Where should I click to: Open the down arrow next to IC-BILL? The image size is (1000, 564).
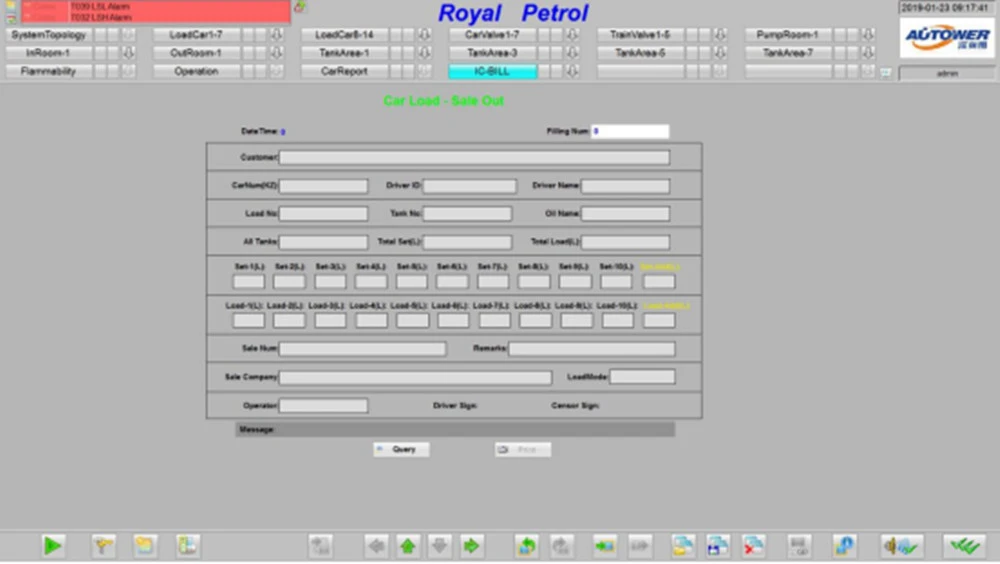coord(572,71)
